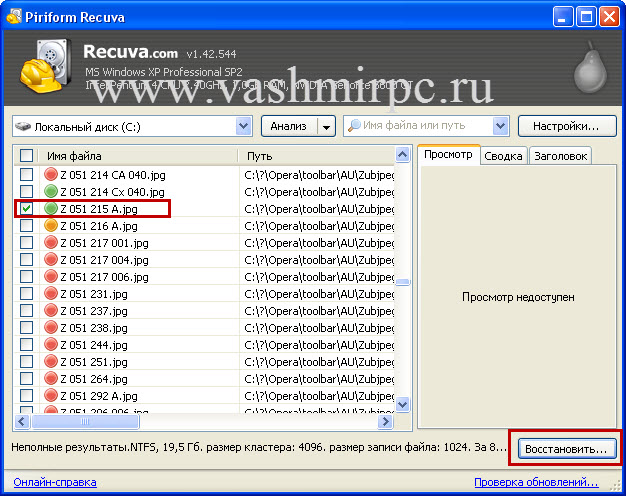The width and height of the screenshot is (626, 496).
Task: Uncheck the box for Z 051 215 A.jpg
Action: coord(26,208)
